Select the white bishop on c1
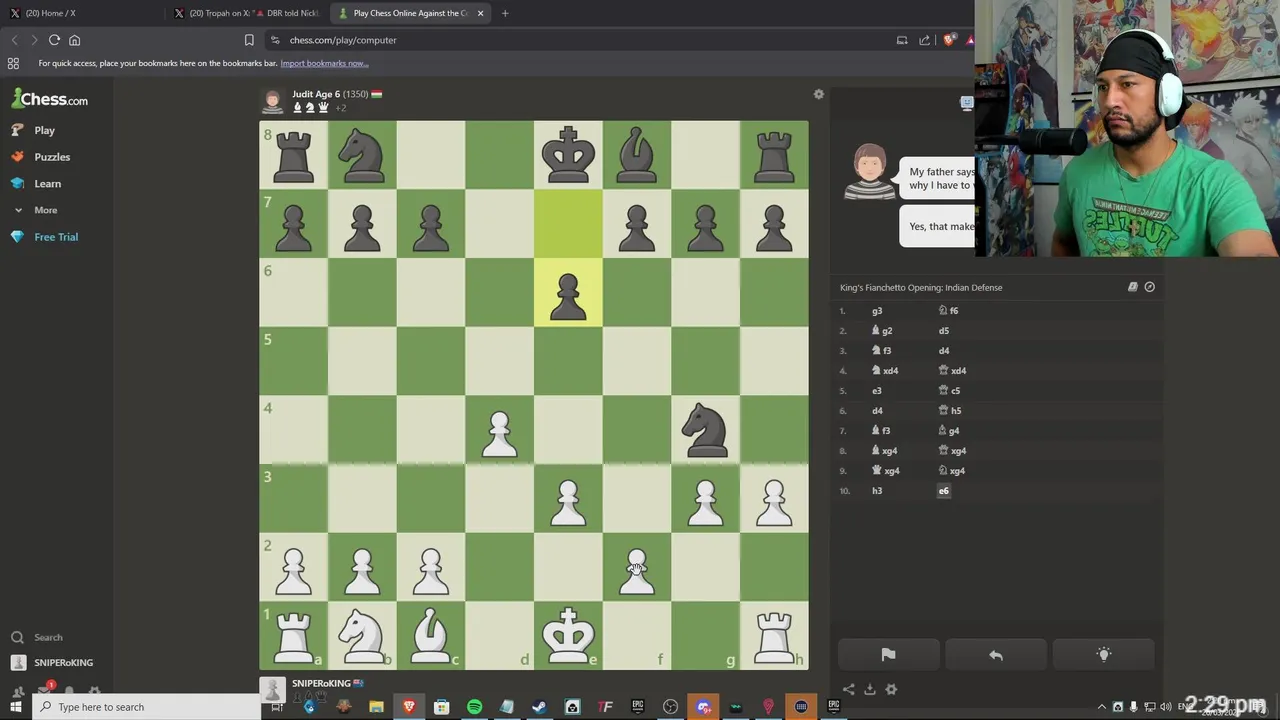This screenshot has width=1280, height=720. point(431,635)
